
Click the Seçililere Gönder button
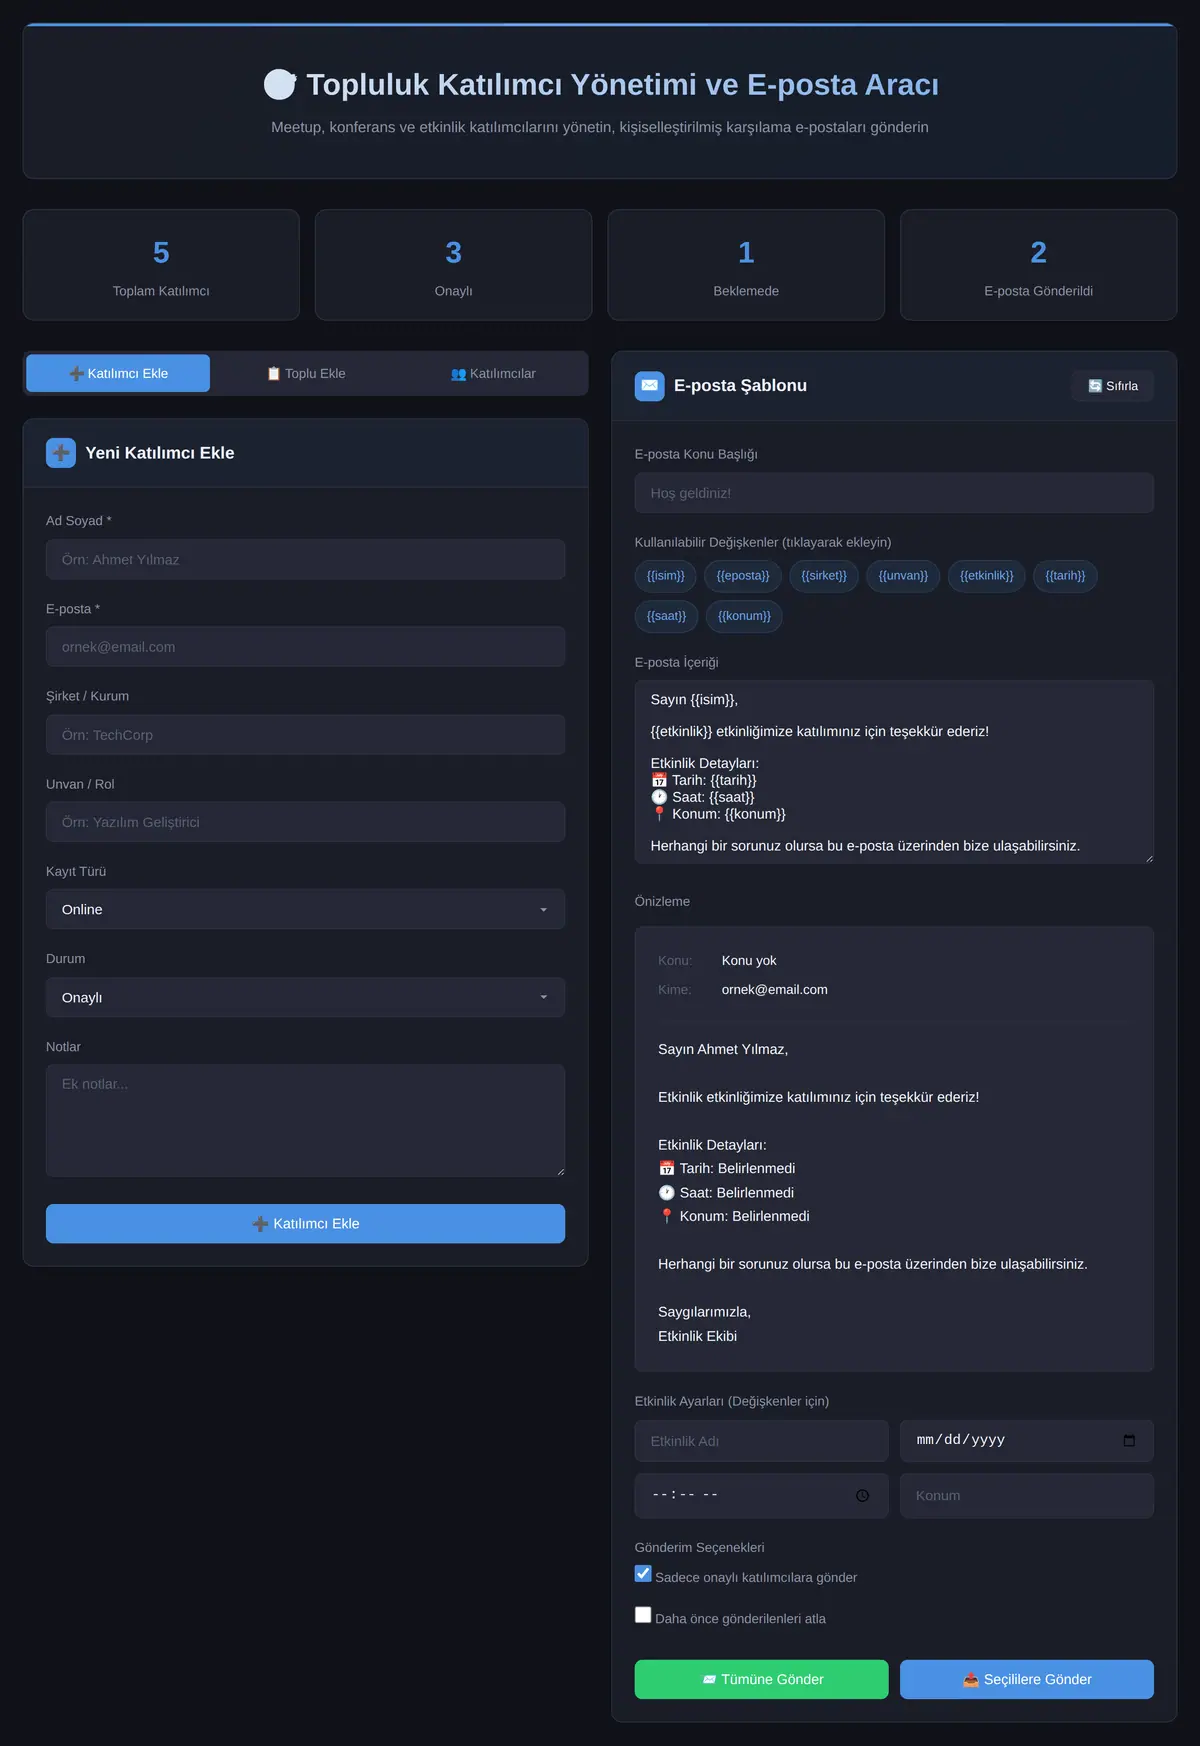coord(1026,1679)
